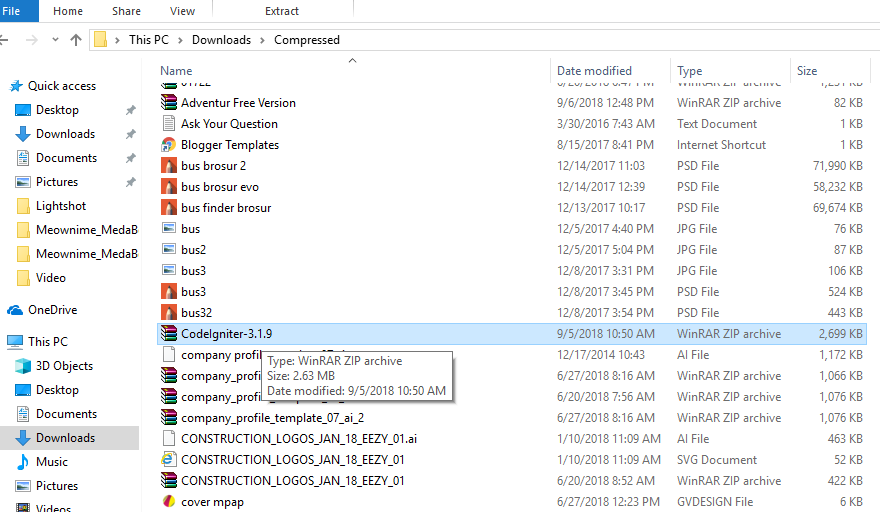Click IE icon of CONSTRUCTION_LOGOS SVG document
Image resolution: width=880 pixels, height=512 pixels.
(168, 459)
